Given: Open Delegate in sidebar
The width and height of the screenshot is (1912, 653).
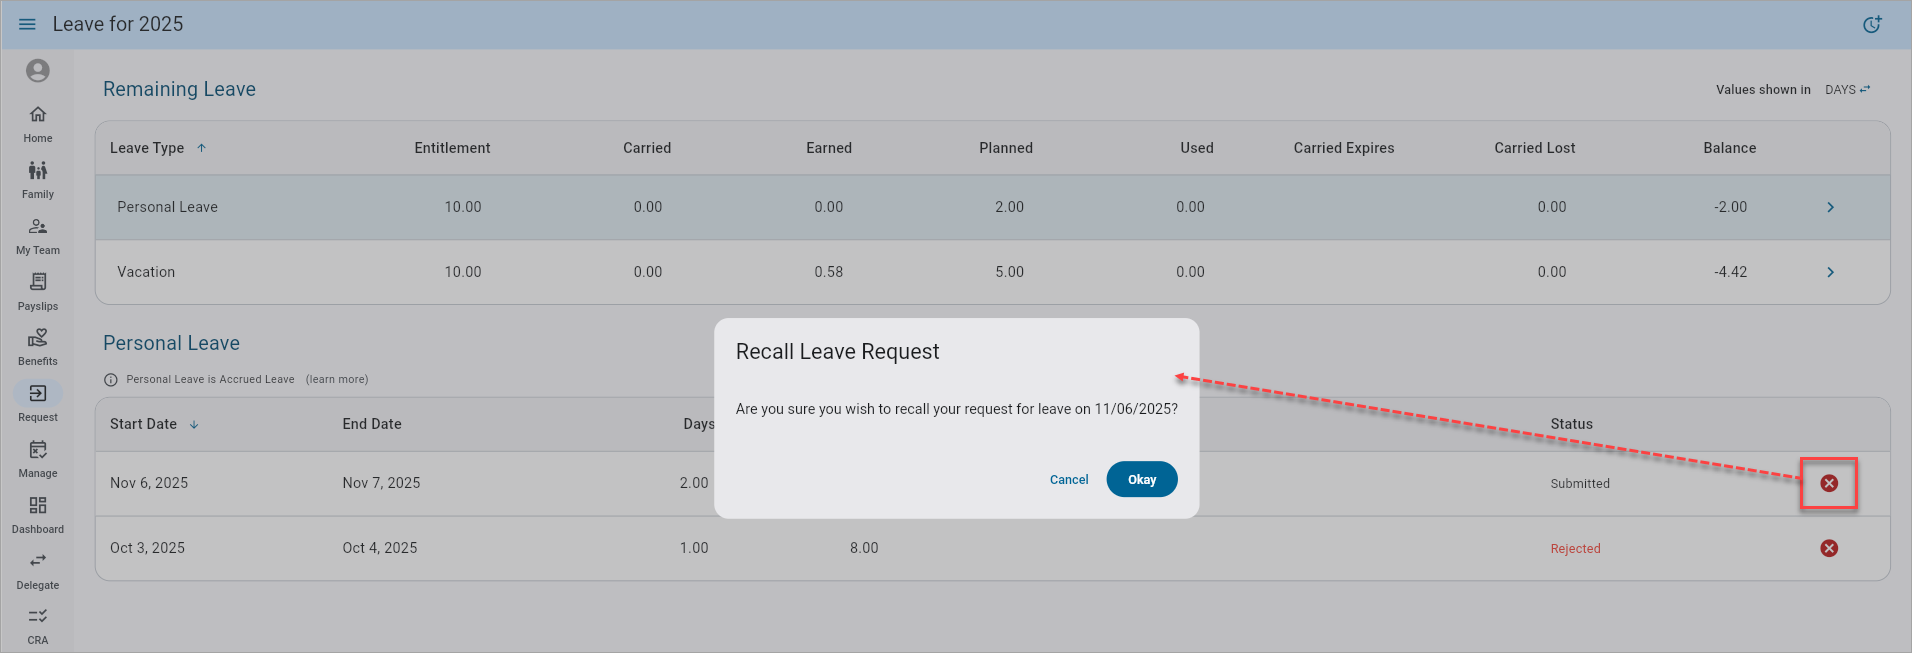Looking at the screenshot, I should pos(38,571).
